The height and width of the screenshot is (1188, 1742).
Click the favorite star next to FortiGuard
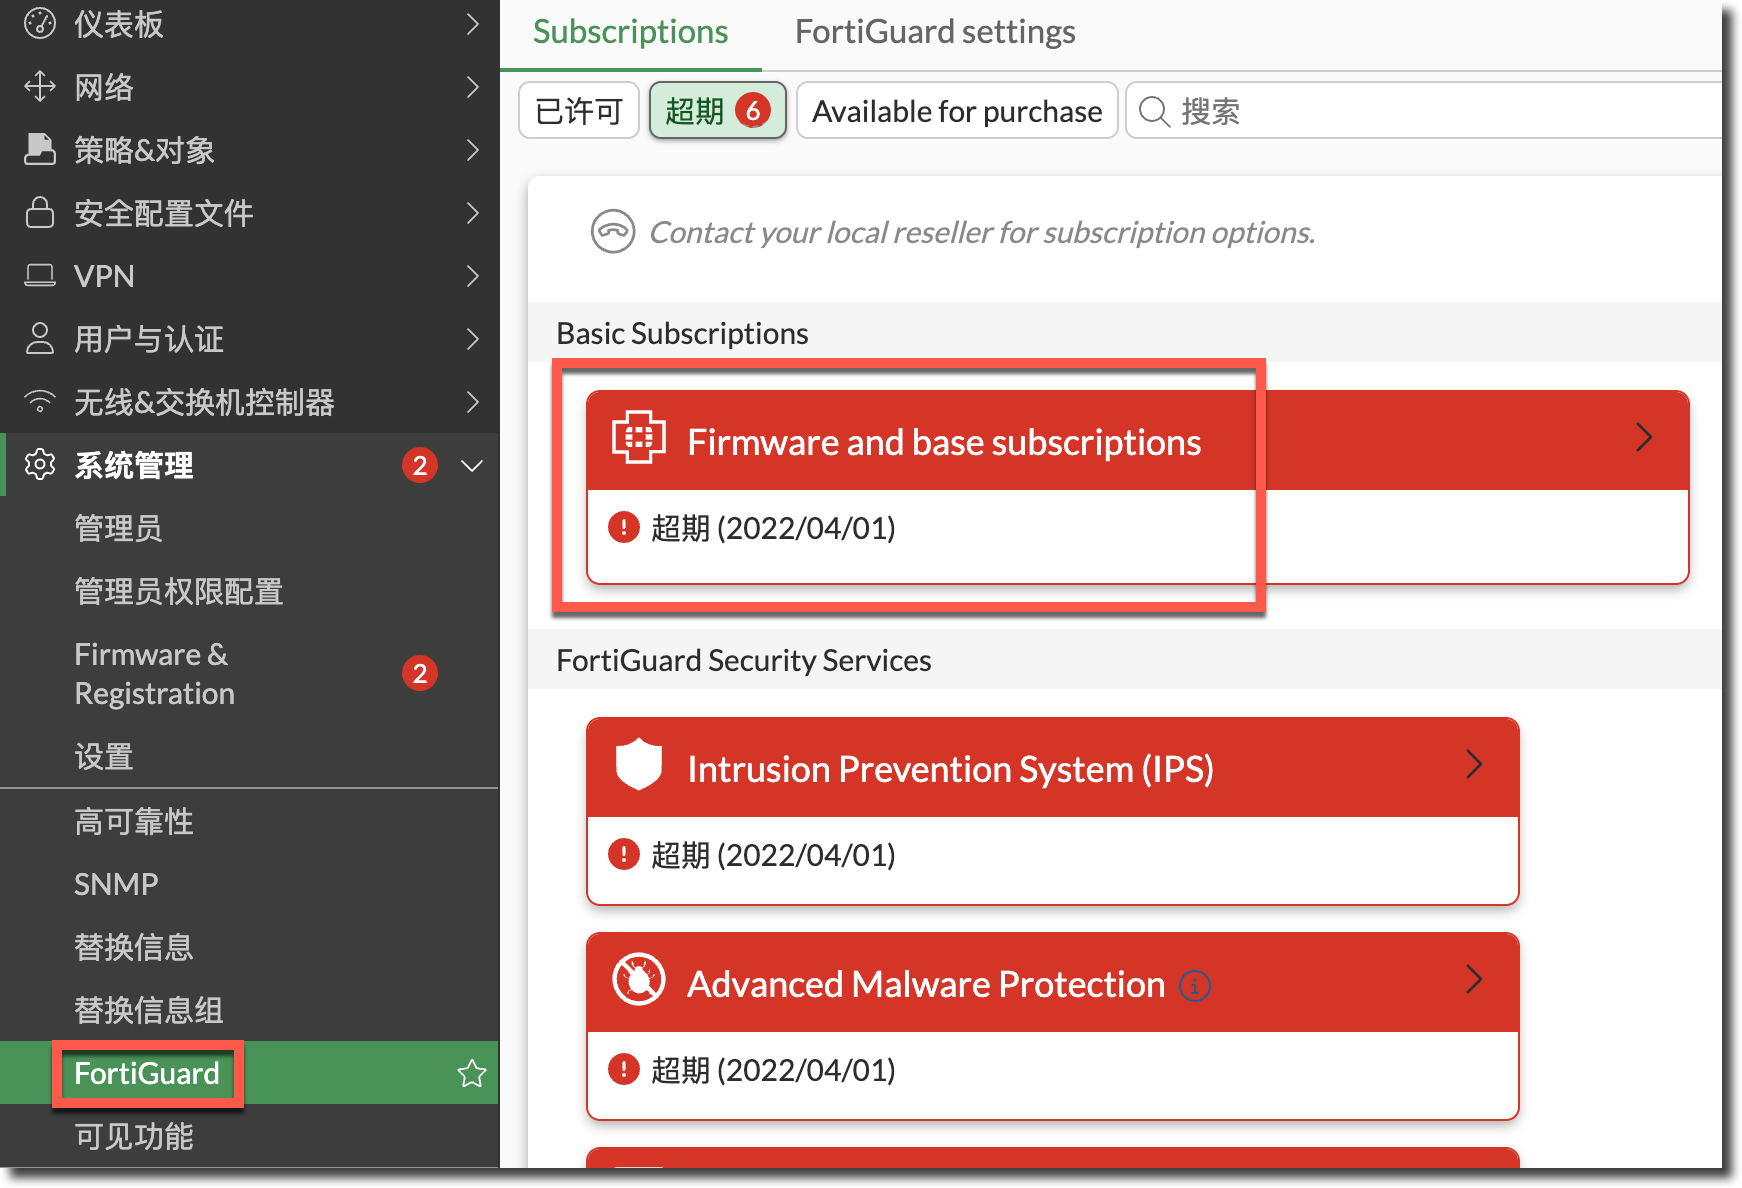(471, 1074)
